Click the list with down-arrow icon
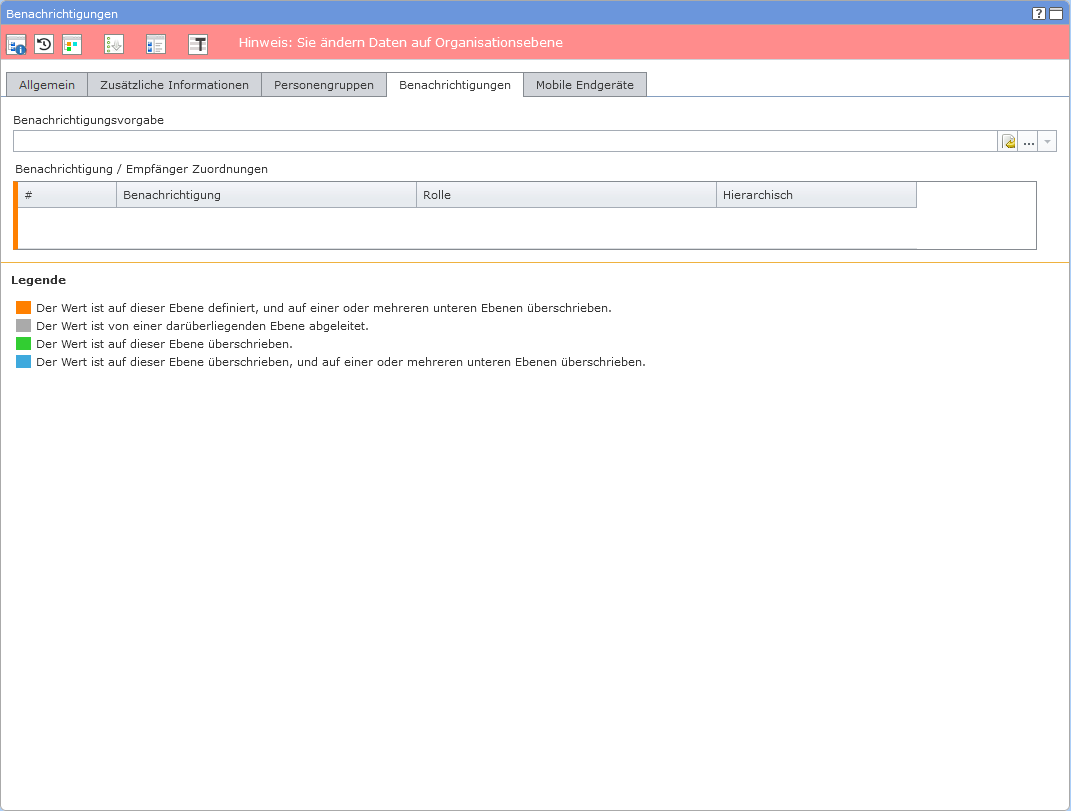This screenshot has width=1071, height=811. [x=114, y=44]
